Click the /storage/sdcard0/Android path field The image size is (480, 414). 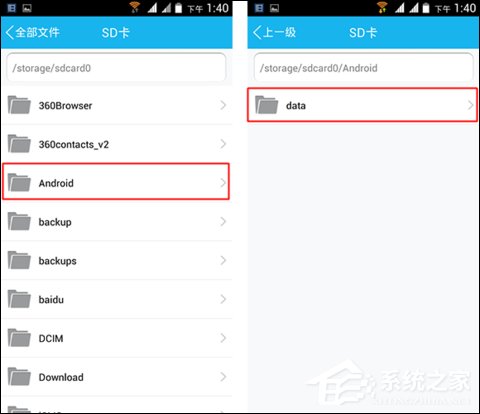363,68
